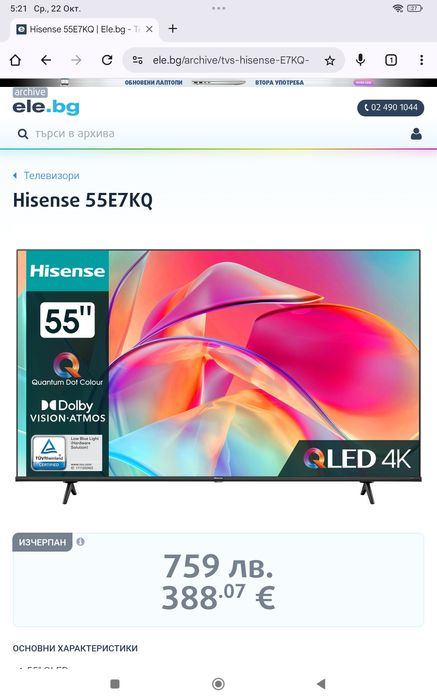Show info icon next to ИЗЧЕРПАН badge

click(x=80, y=542)
